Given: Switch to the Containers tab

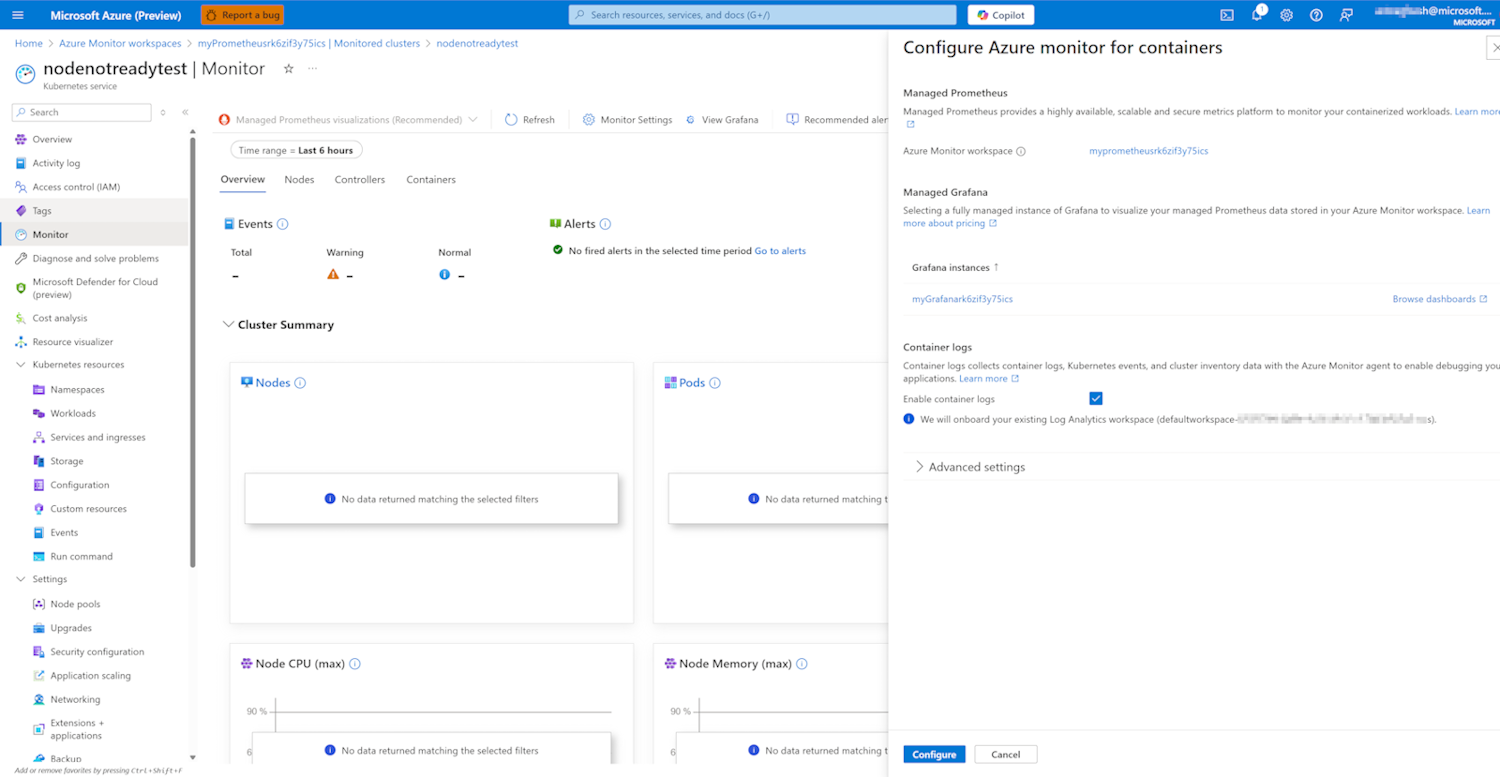Looking at the screenshot, I should pyautogui.click(x=431, y=180).
